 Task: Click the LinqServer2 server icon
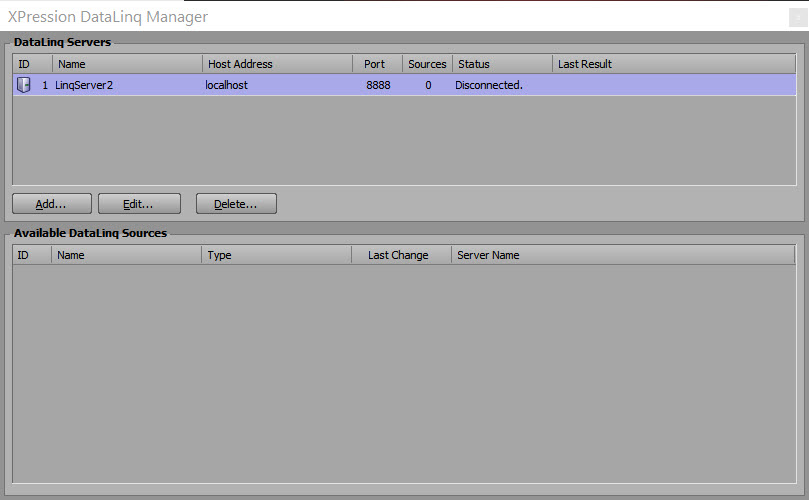tap(24, 85)
